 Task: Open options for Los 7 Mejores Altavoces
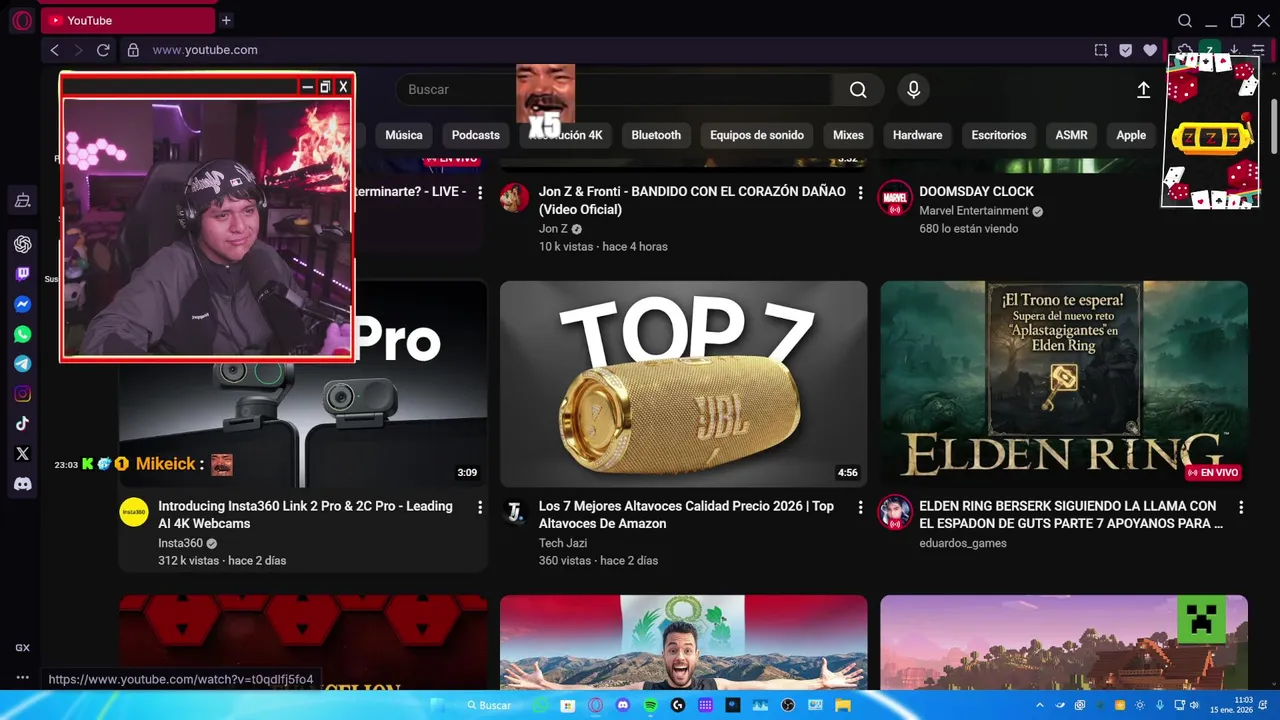(860, 508)
